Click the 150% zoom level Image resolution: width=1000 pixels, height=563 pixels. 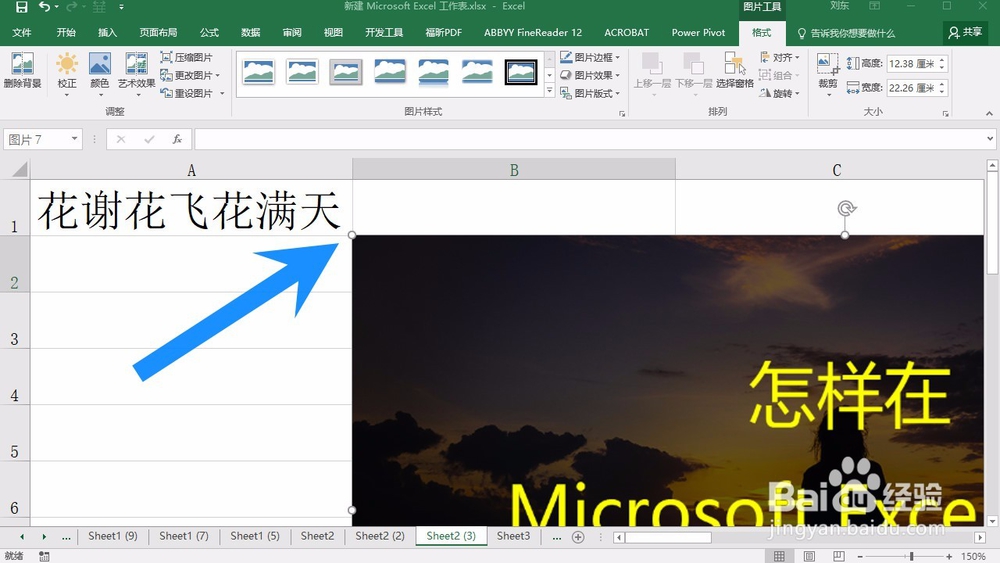tap(973, 556)
